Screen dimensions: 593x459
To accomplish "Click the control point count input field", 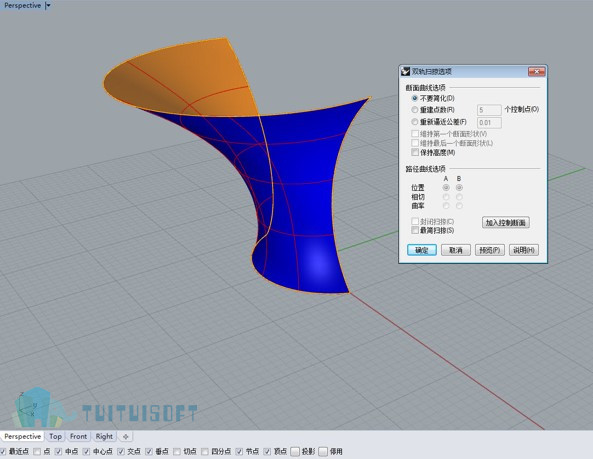I will pyautogui.click(x=489, y=110).
